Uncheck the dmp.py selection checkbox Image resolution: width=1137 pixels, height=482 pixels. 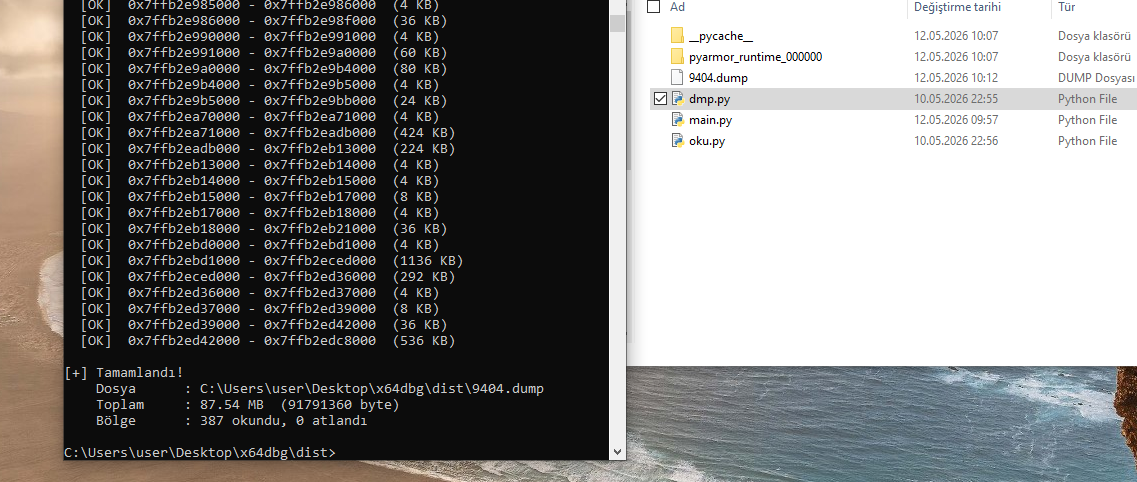pyautogui.click(x=660, y=99)
